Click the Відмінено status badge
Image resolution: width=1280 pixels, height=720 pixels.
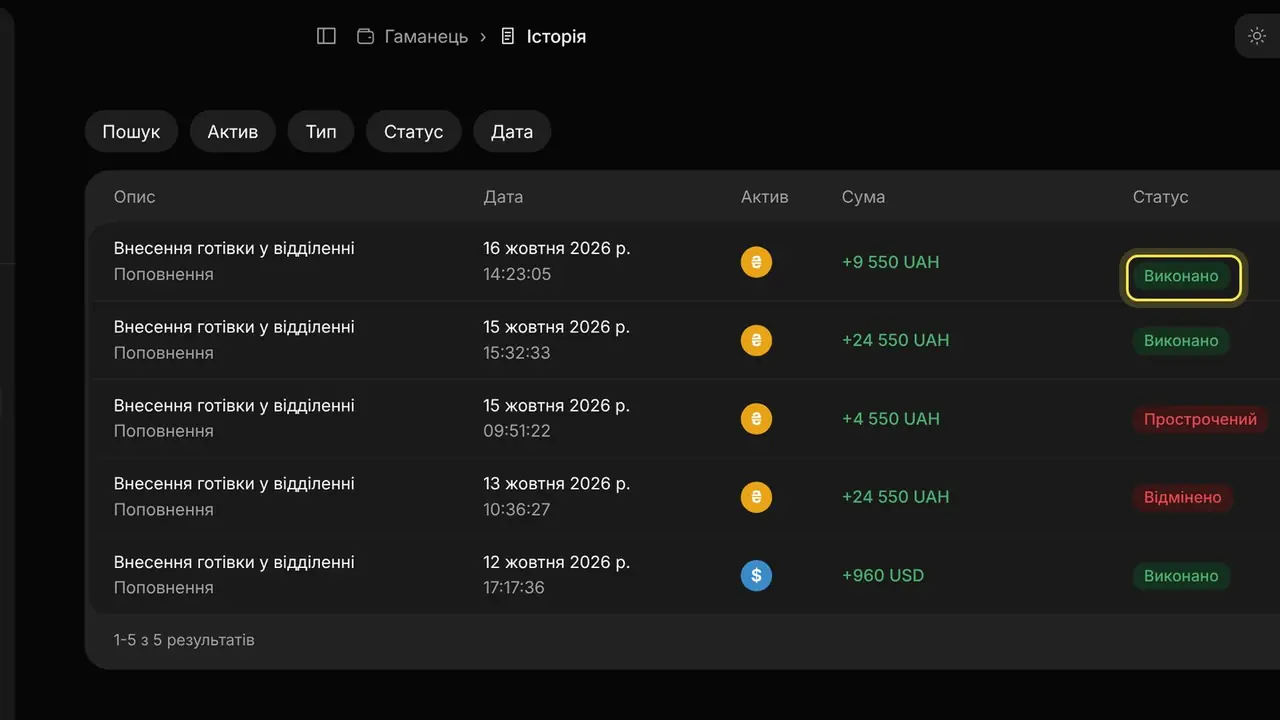pyautogui.click(x=1182, y=497)
